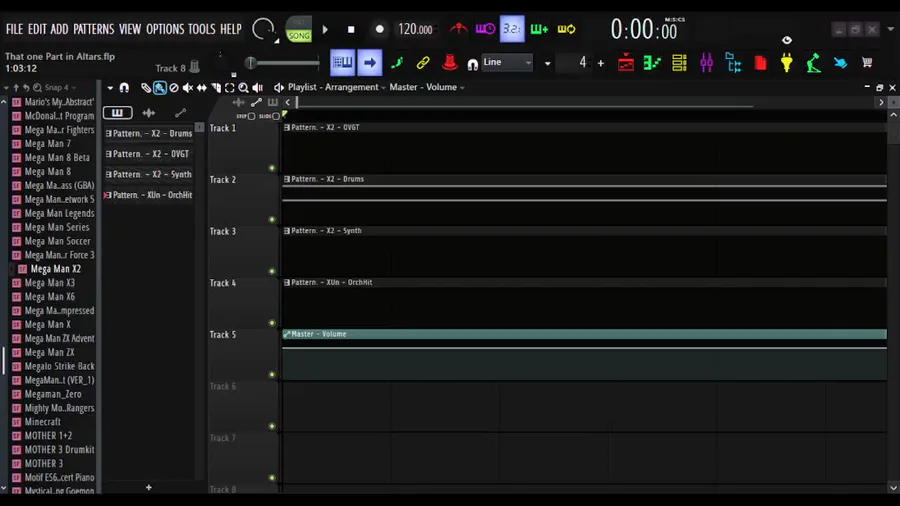The height and width of the screenshot is (506, 900).
Task: Toggle step editing mode arrow button
Action: click(370, 63)
